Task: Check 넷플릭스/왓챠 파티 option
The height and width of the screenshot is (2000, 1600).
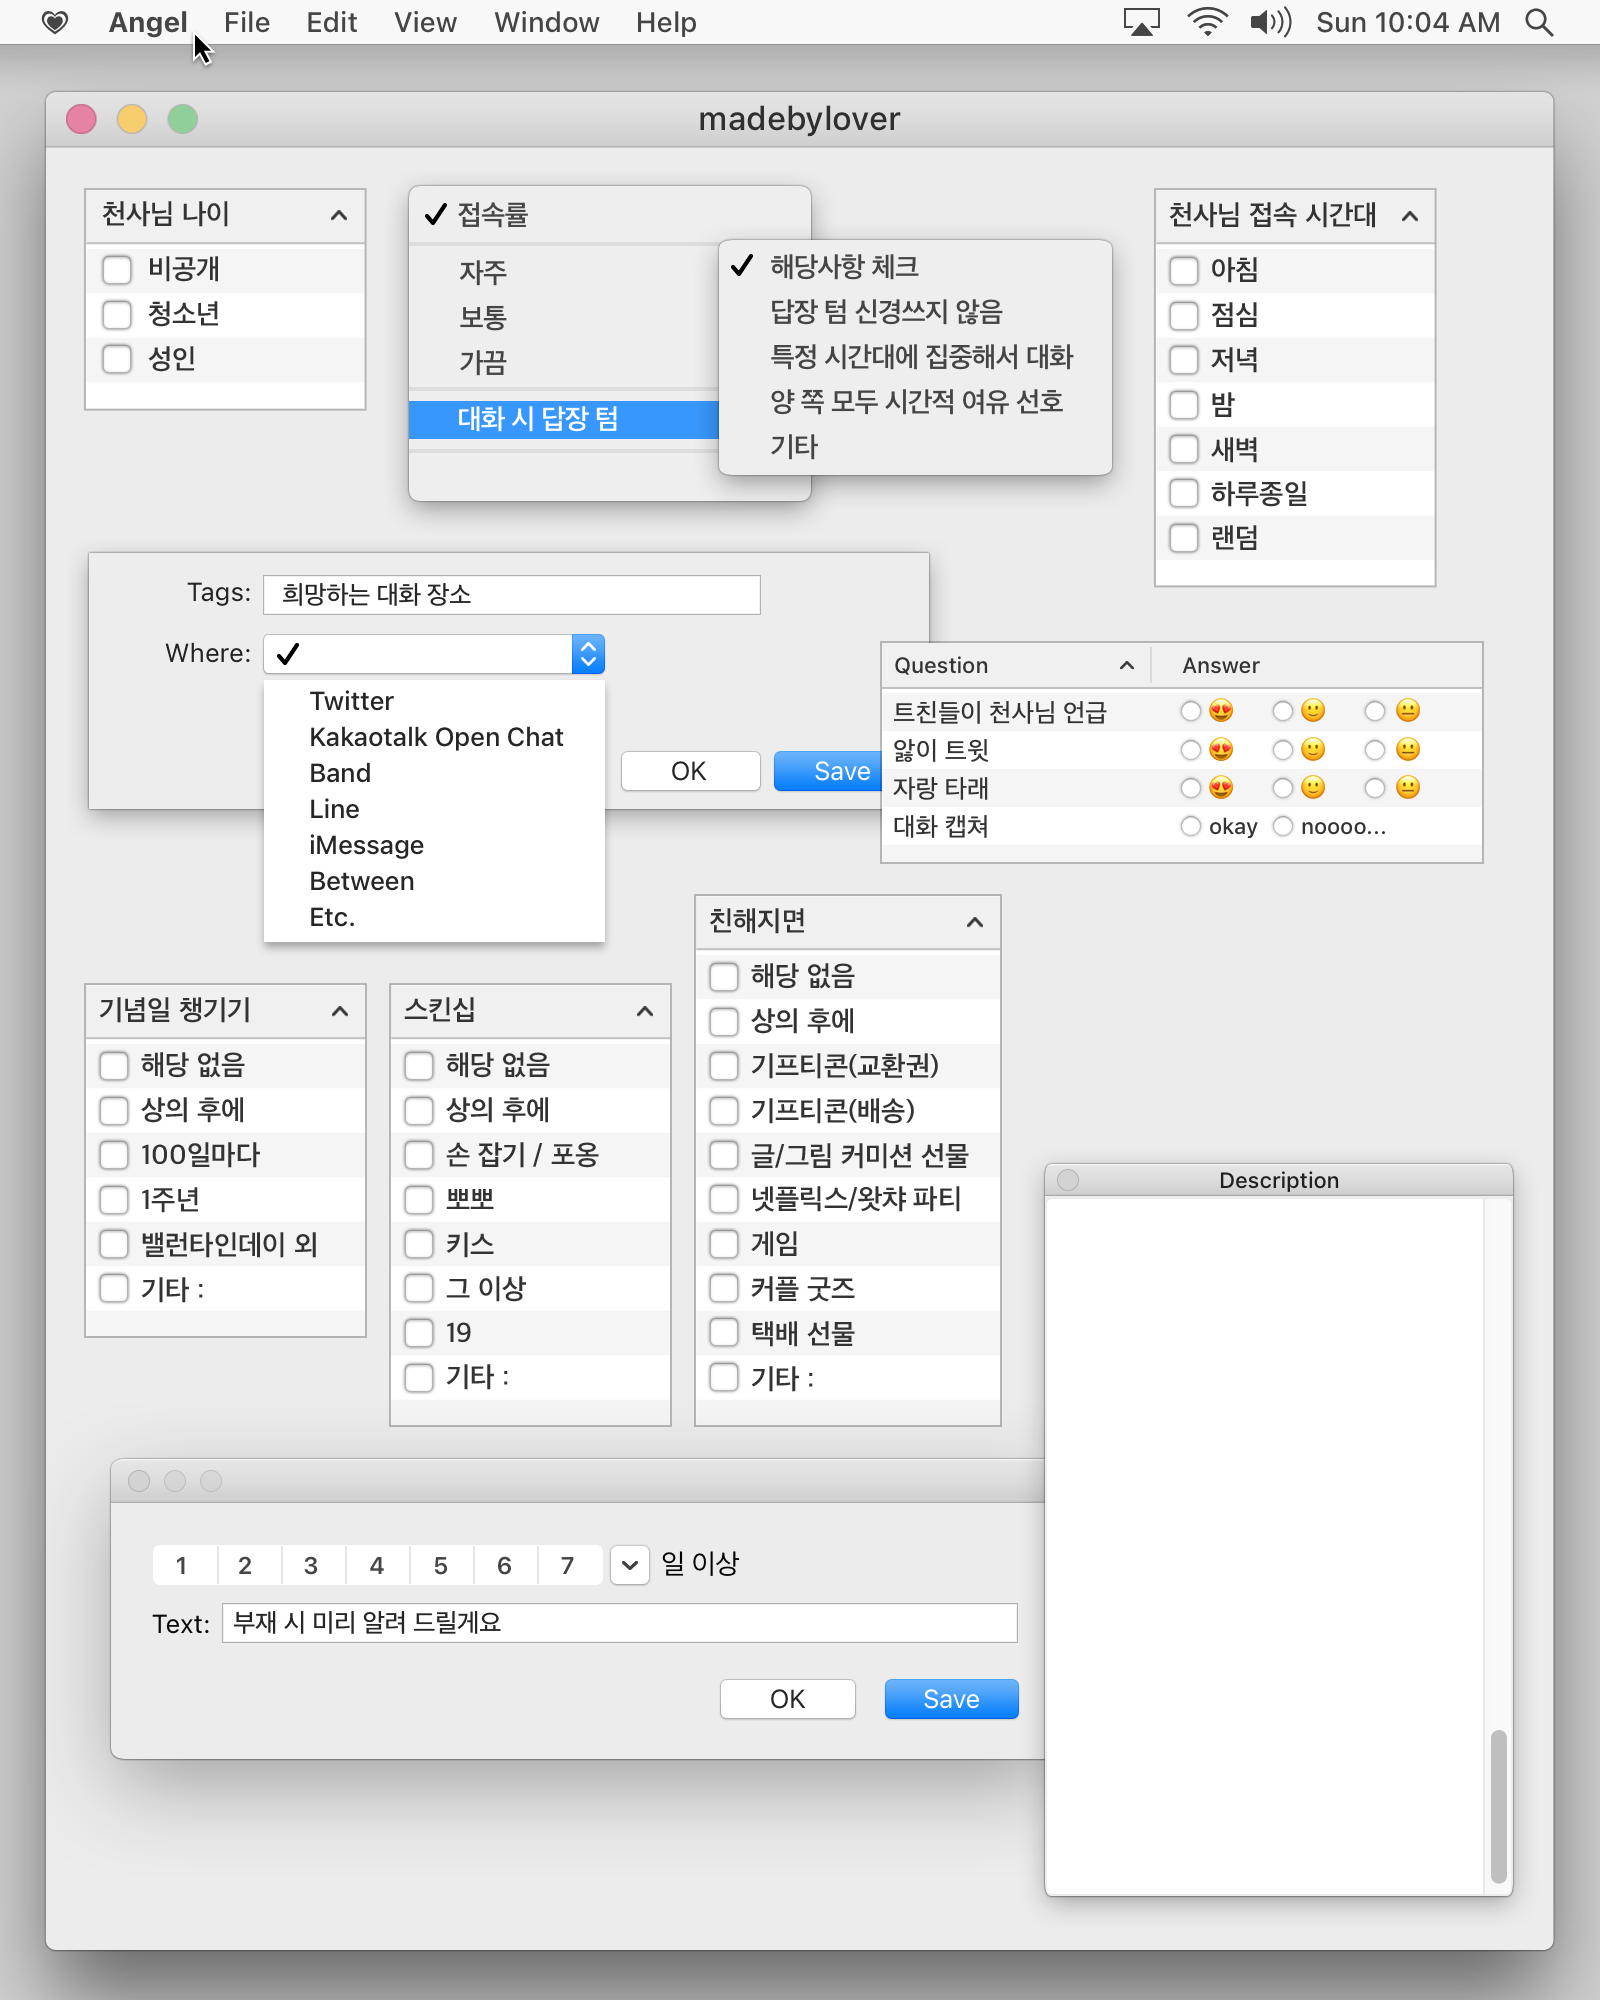Action: pyautogui.click(x=724, y=1199)
